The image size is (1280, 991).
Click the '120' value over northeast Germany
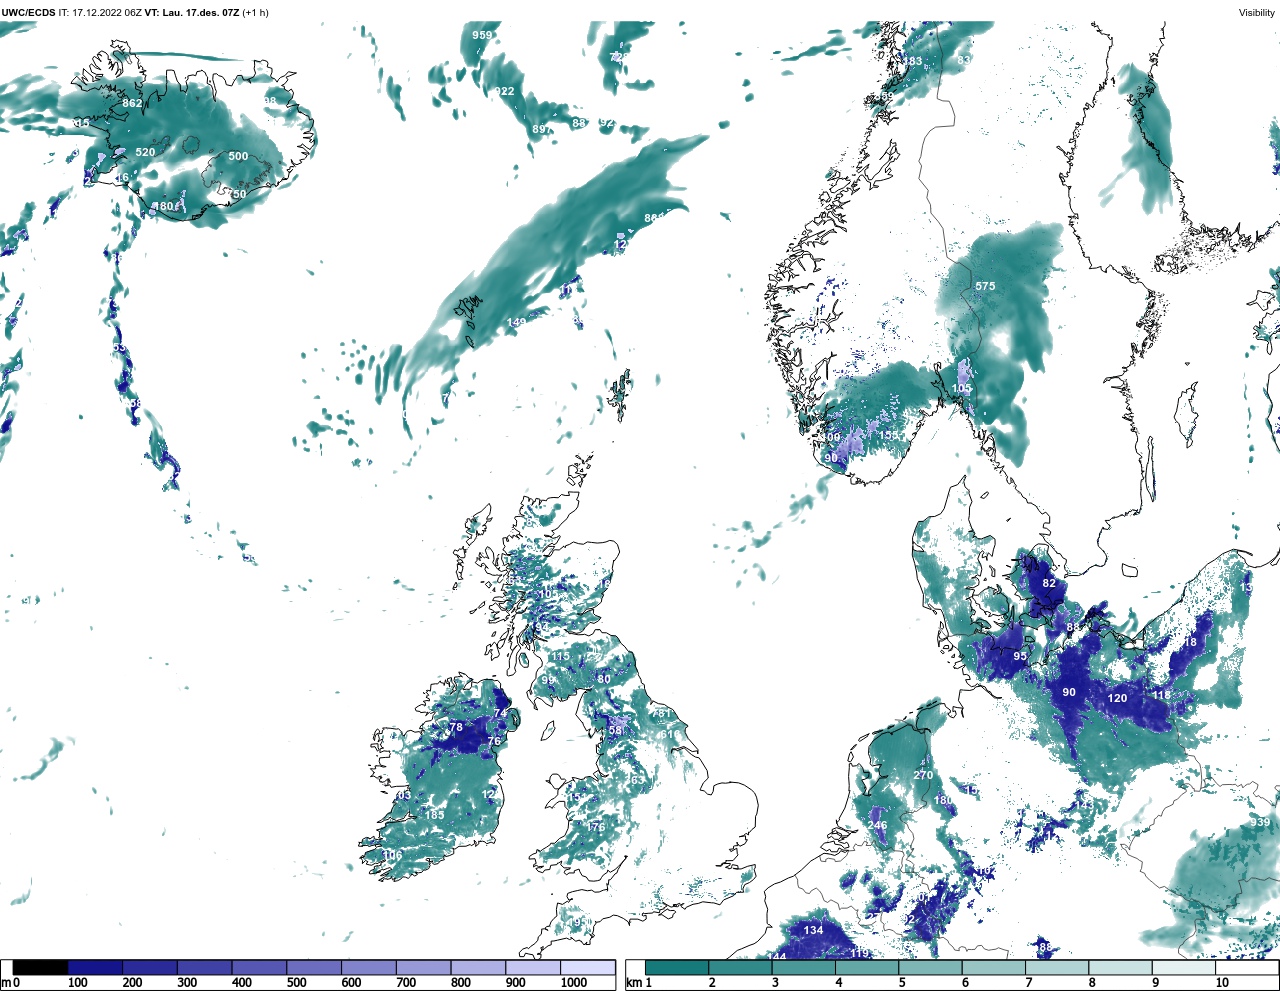point(1118,698)
